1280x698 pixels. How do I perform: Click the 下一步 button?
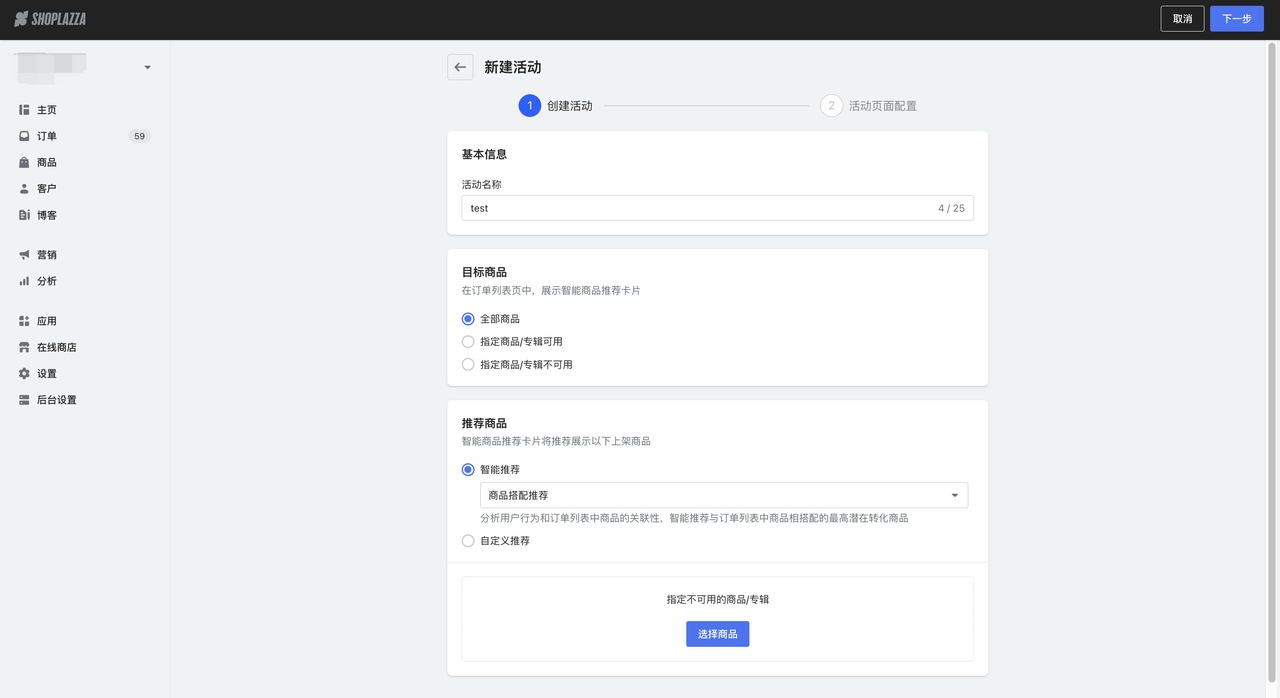[1236, 19]
